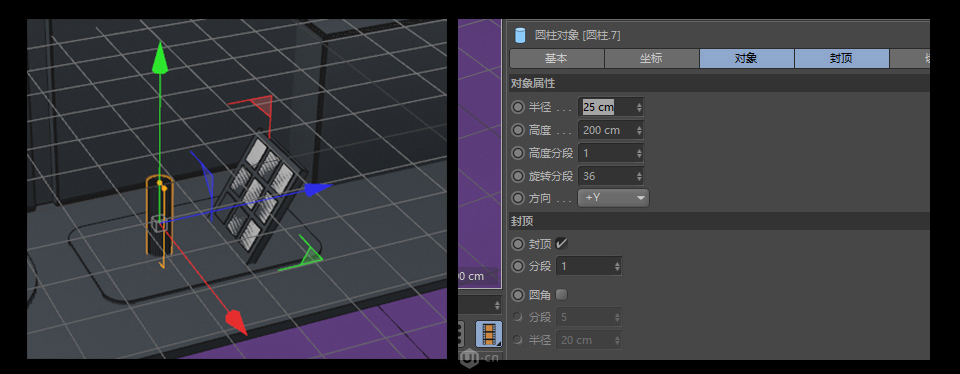This screenshot has height=374, width=960.
Task: Click the blue cylinder object icon
Action: tap(520, 35)
